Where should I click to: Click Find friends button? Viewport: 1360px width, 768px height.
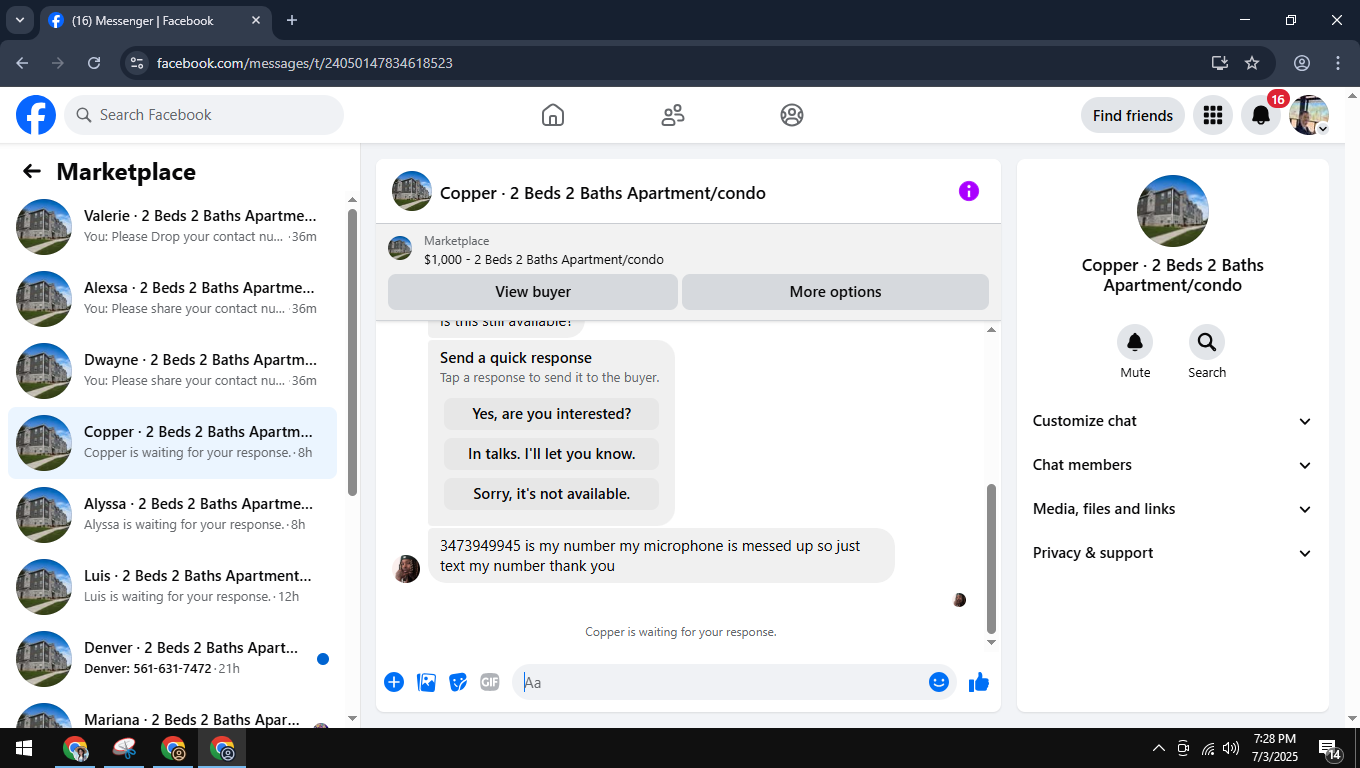pos(1133,115)
